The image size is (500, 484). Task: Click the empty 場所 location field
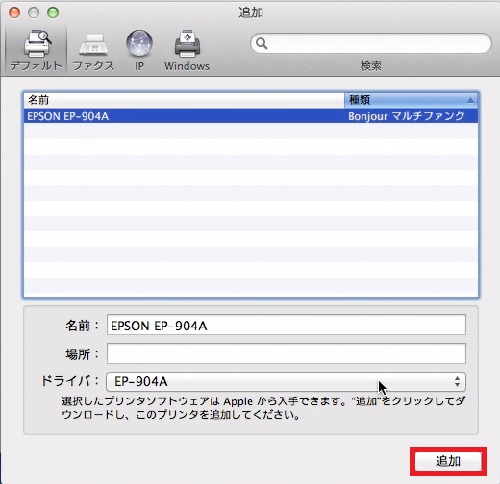[x=286, y=353]
